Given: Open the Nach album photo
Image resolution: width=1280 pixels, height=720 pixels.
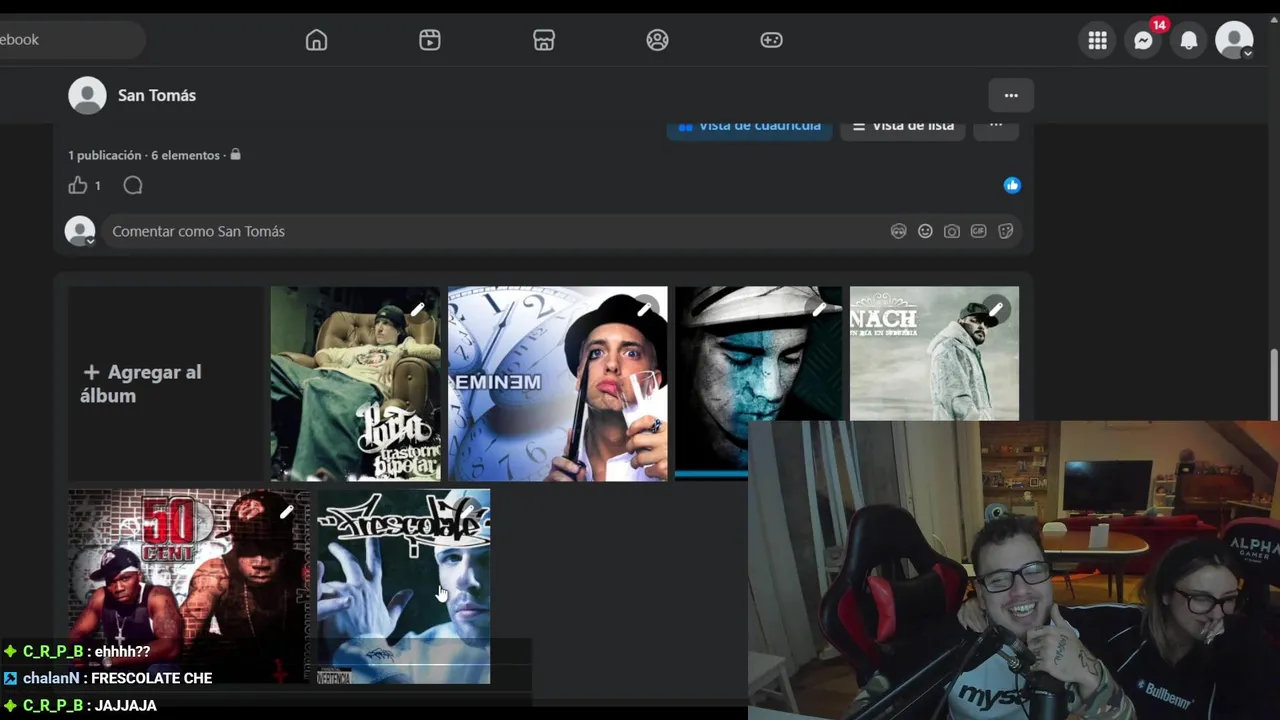Looking at the screenshot, I should pyautogui.click(x=934, y=354).
